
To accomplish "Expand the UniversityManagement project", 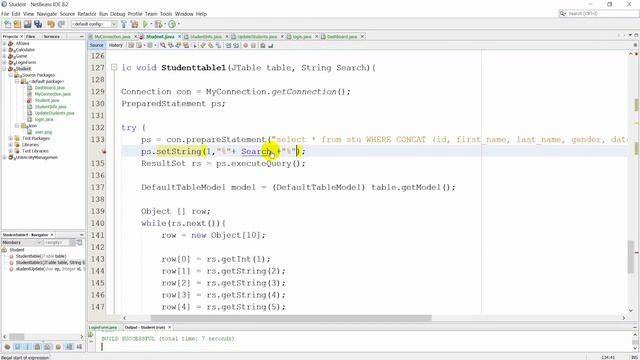I will point(4,157).
